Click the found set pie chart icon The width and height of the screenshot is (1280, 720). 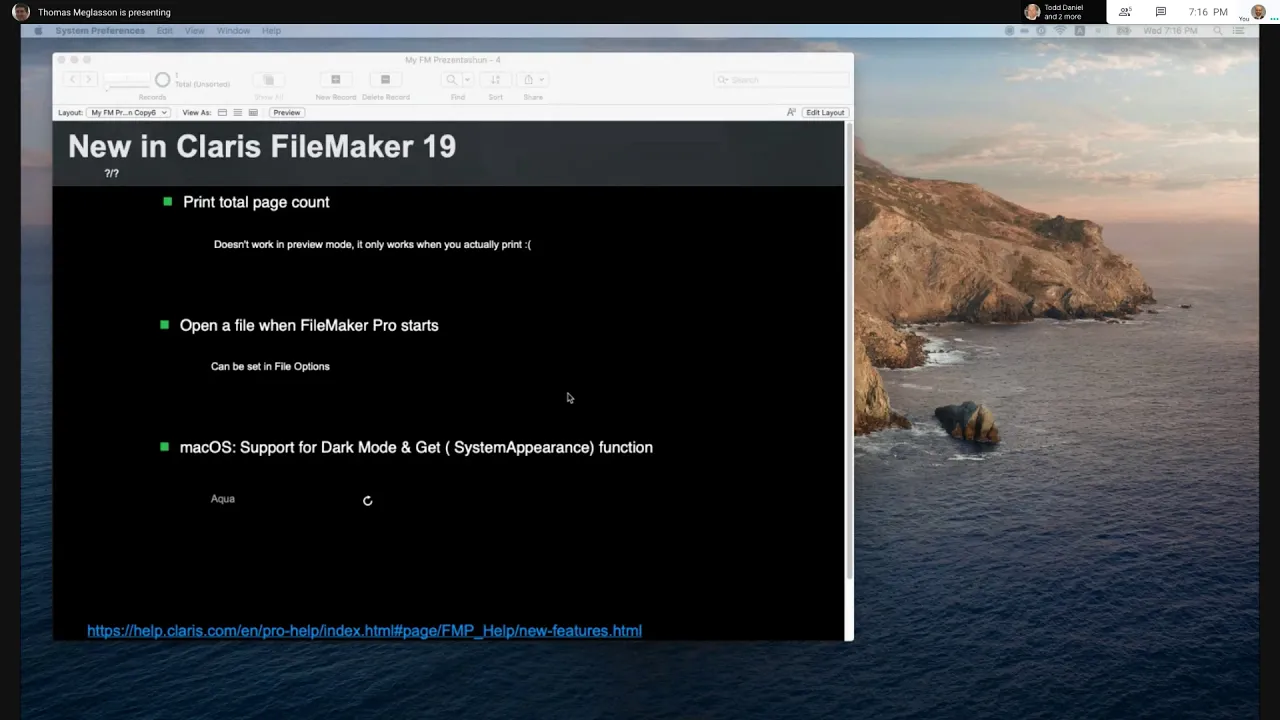point(162,80)
